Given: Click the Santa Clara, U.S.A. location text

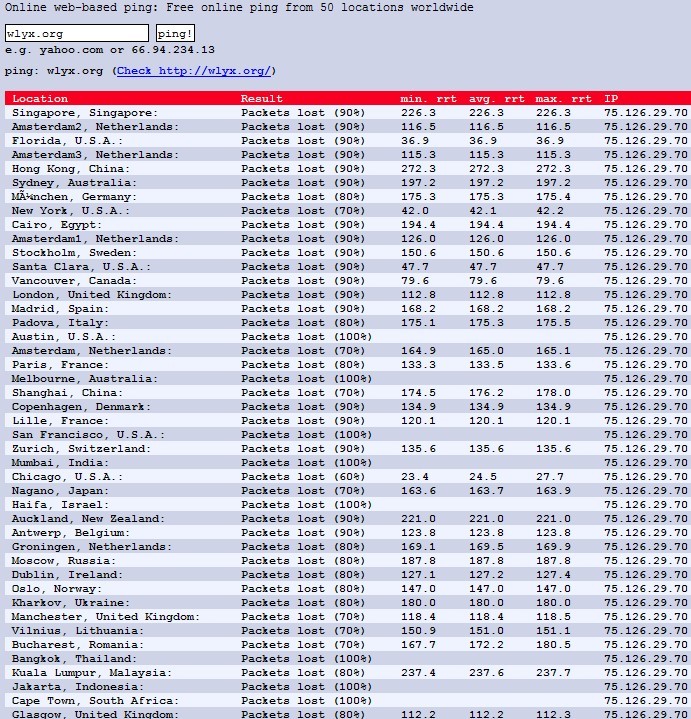Looking at the screenshot, I should (81, 266).
